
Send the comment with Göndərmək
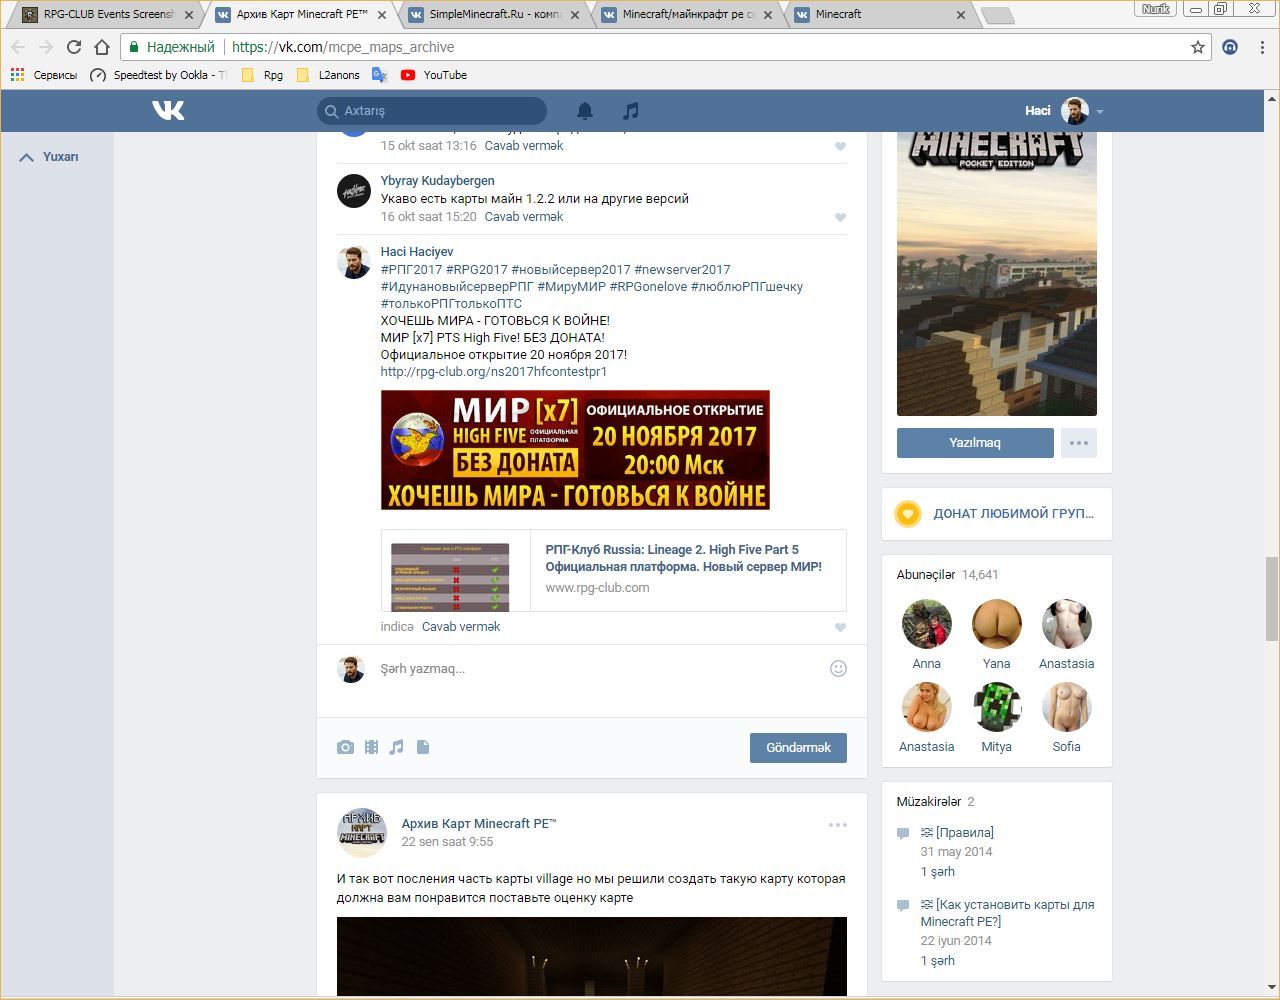click(x=798, y=748)
